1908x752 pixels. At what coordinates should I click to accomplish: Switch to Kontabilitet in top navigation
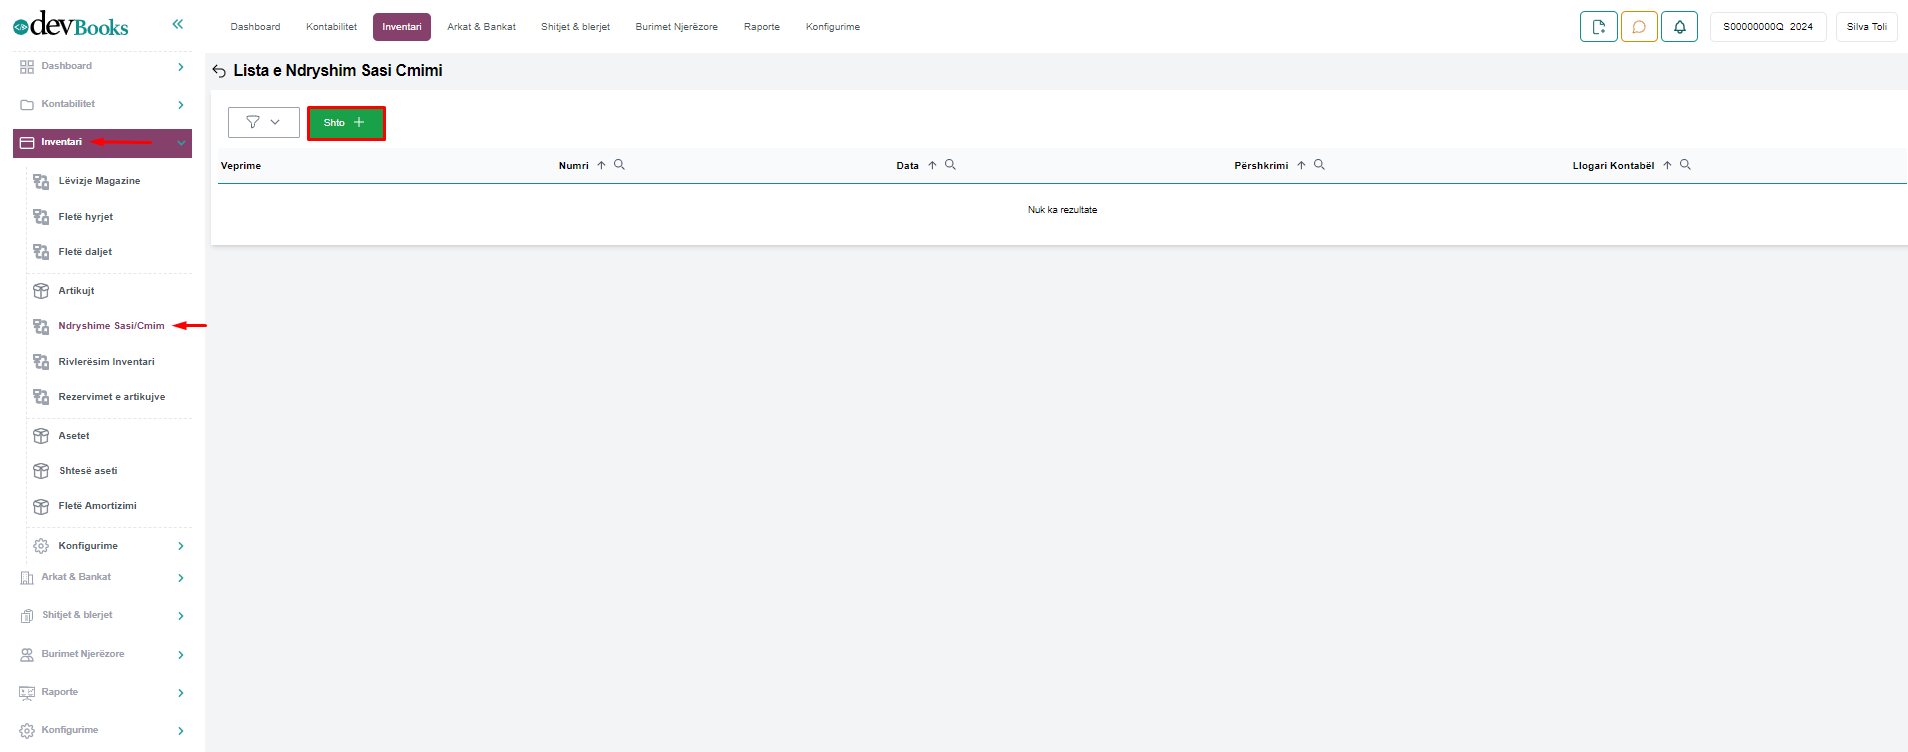(331, 27)
